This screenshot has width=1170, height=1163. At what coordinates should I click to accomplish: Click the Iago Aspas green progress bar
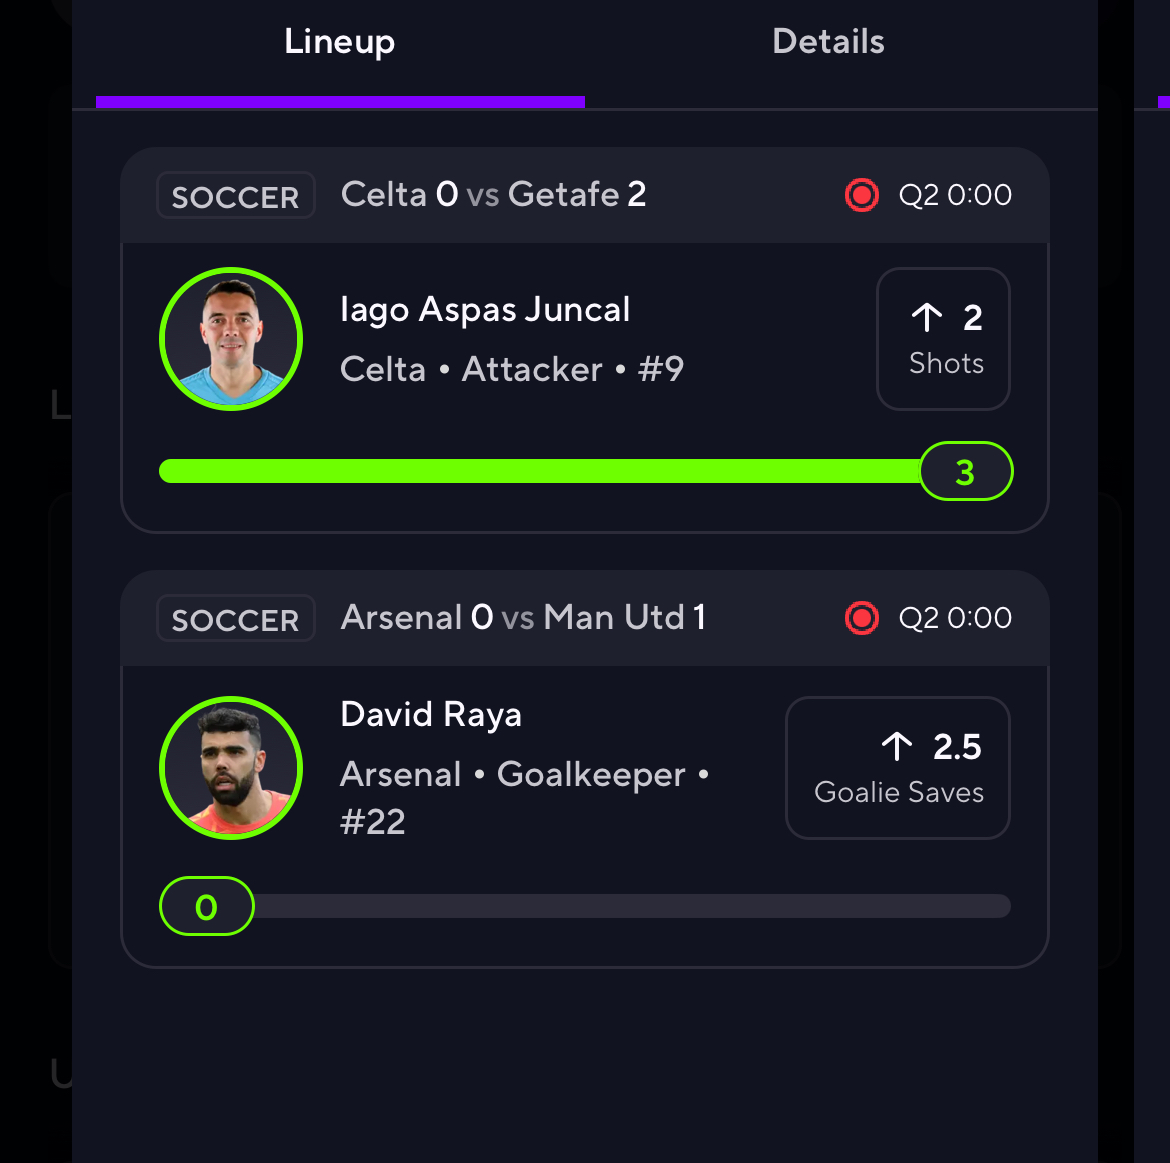pyautogui.click(x=540, y=471)
